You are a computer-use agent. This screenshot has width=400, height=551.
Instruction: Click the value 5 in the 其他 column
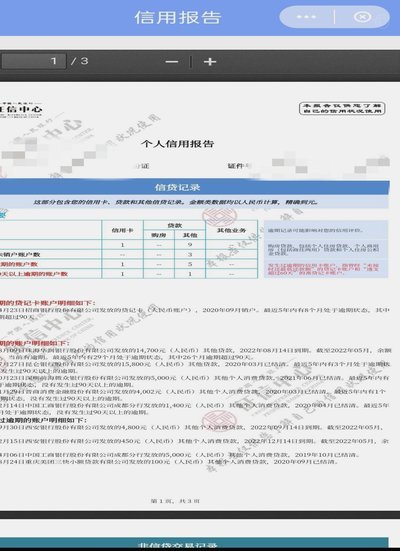[190, 264]
